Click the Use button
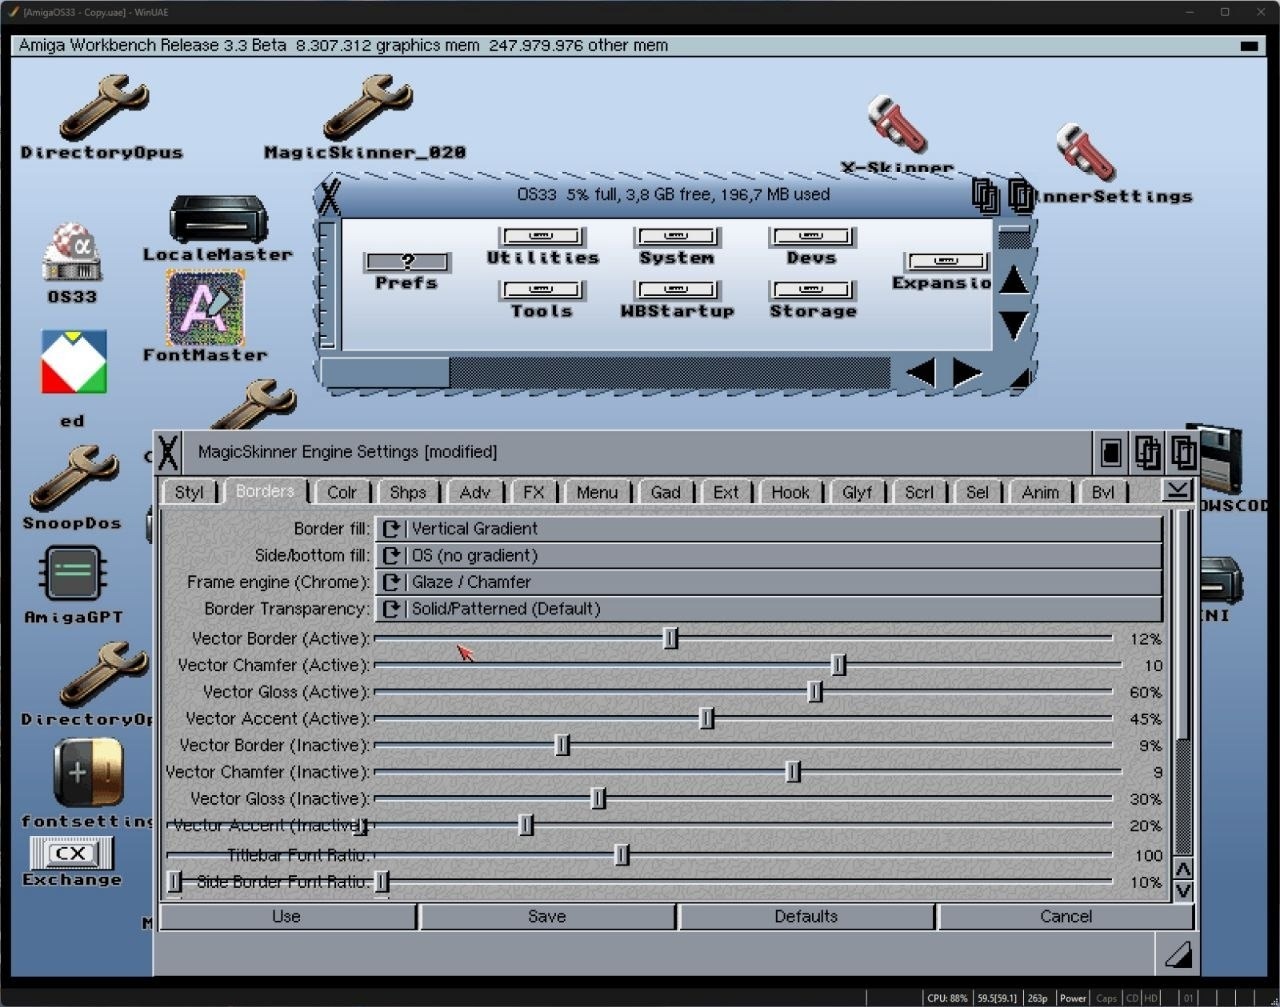This screenshot has height=1007, width=1280. (287, 916)
